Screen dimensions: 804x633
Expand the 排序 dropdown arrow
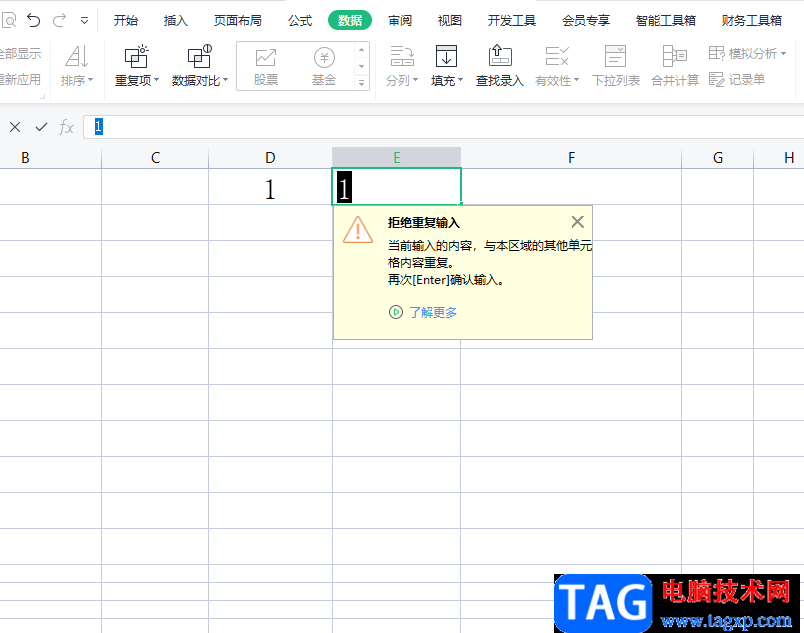tap(90, 80)
